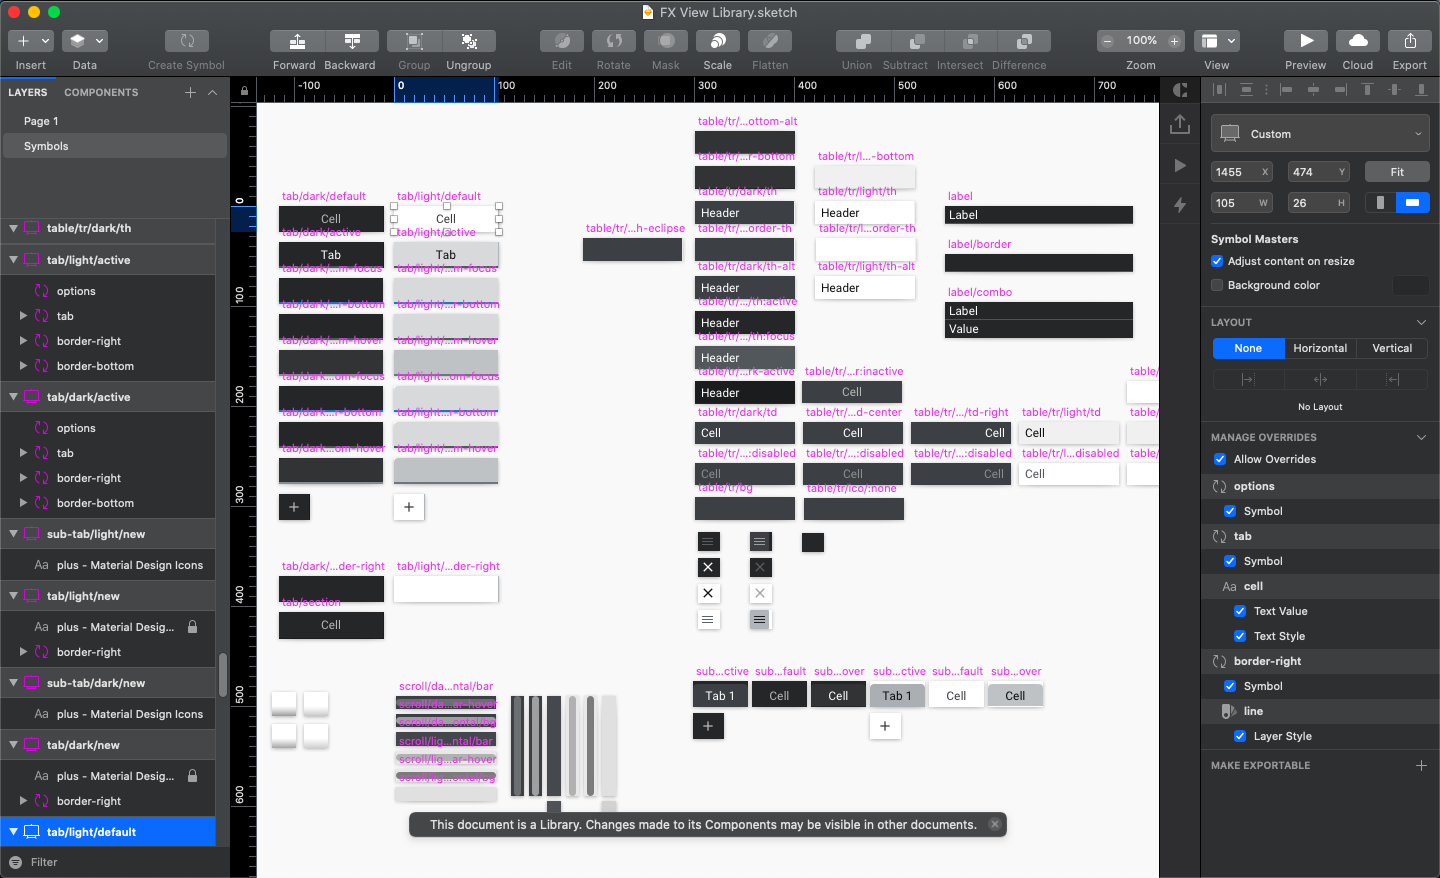Select the Horizontal layout option
This screenshot has height=878, width=1440.
1320,348
